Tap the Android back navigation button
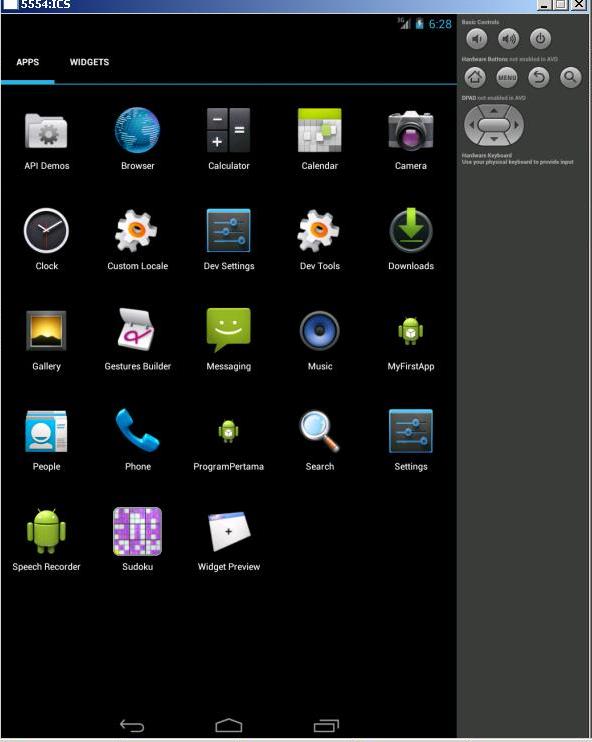592x742 pixels. (x=132, y=724)
